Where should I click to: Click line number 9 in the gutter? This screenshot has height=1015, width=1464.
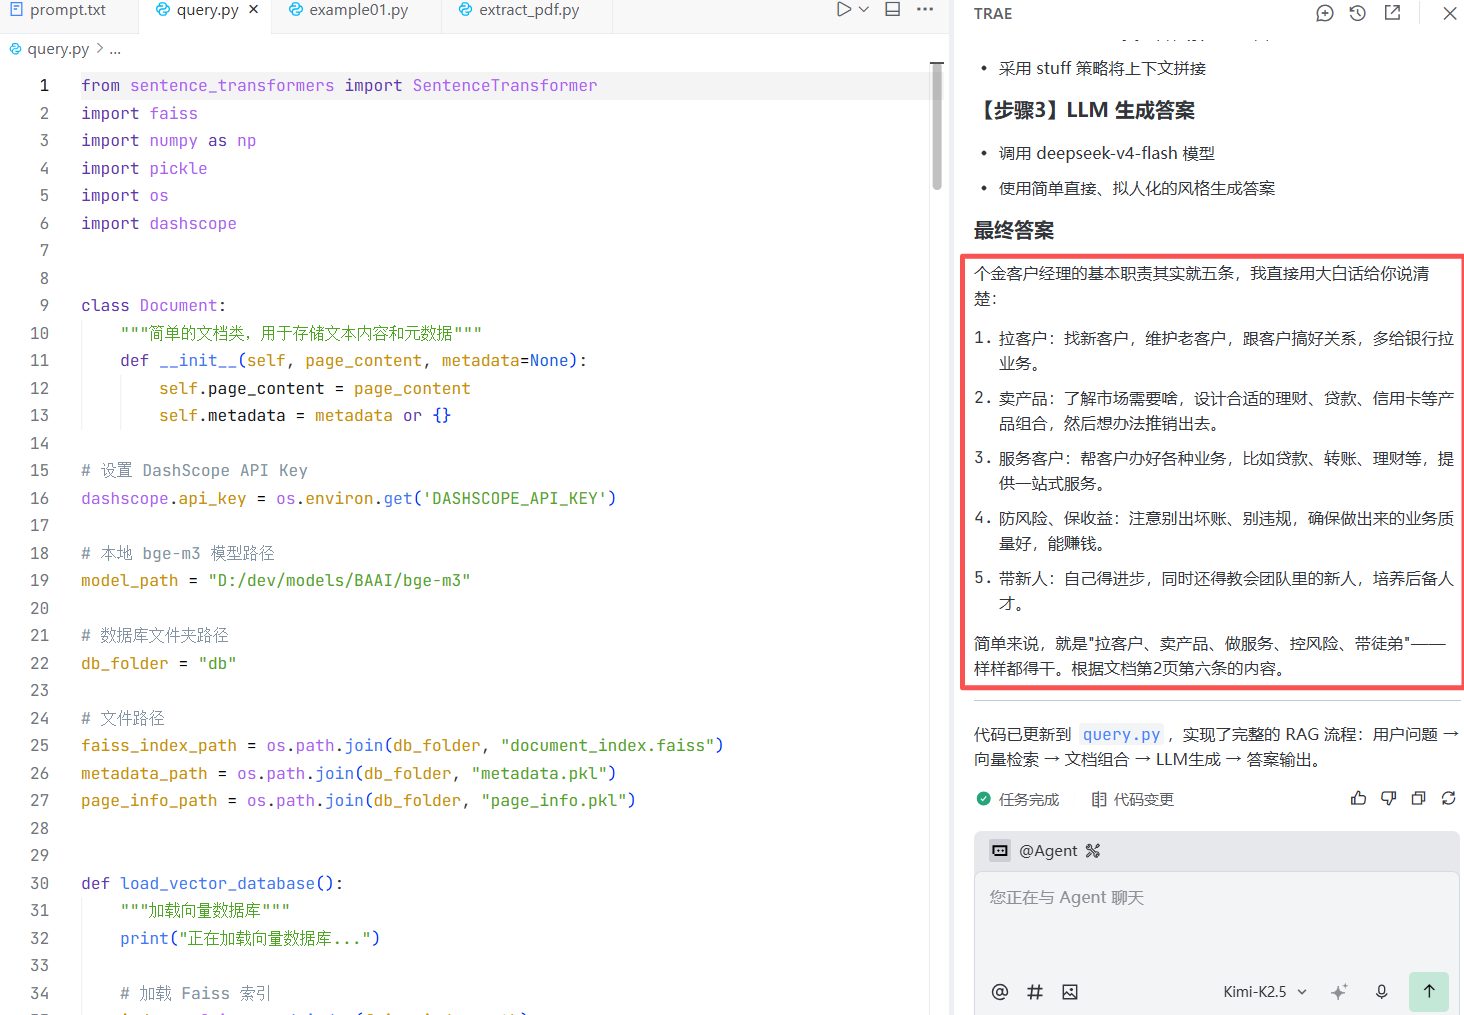(x=44, y=305)
